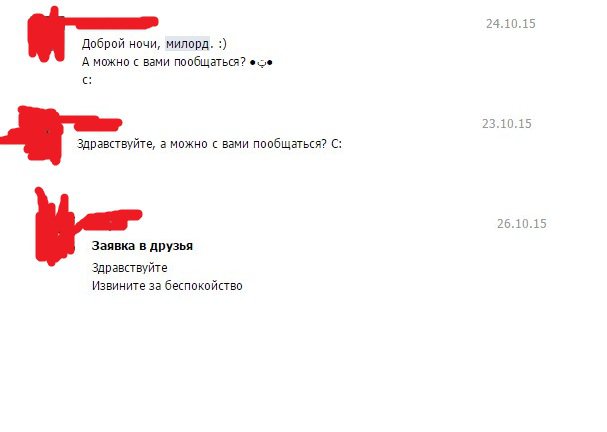Select the 26.10.15 date stamp

tap(521, 223)
